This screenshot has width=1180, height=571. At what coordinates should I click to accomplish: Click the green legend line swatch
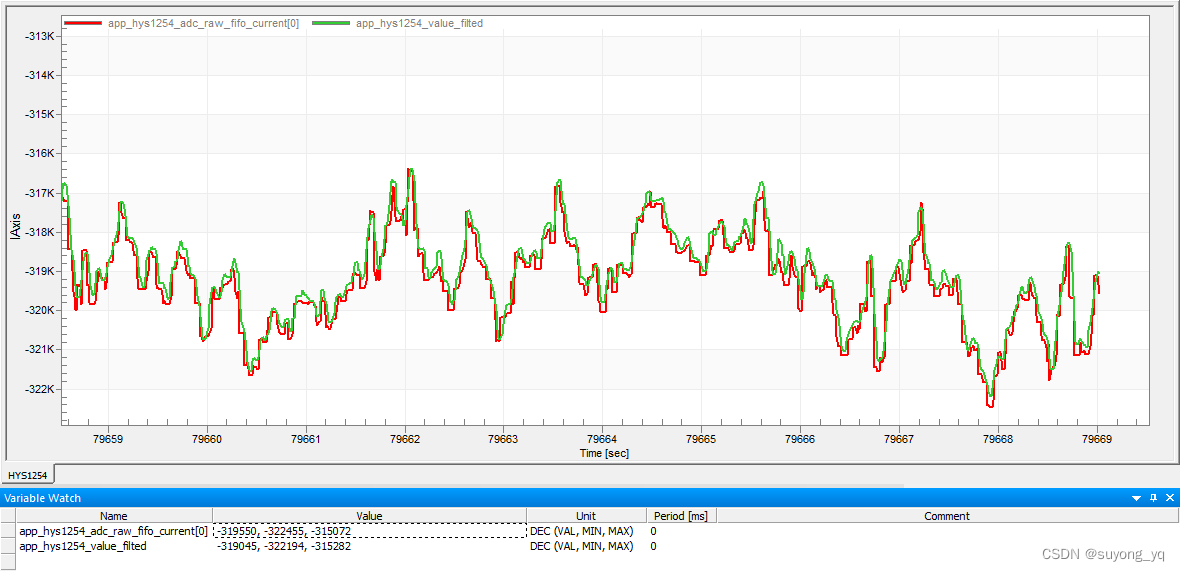click(x=330, y=23)
